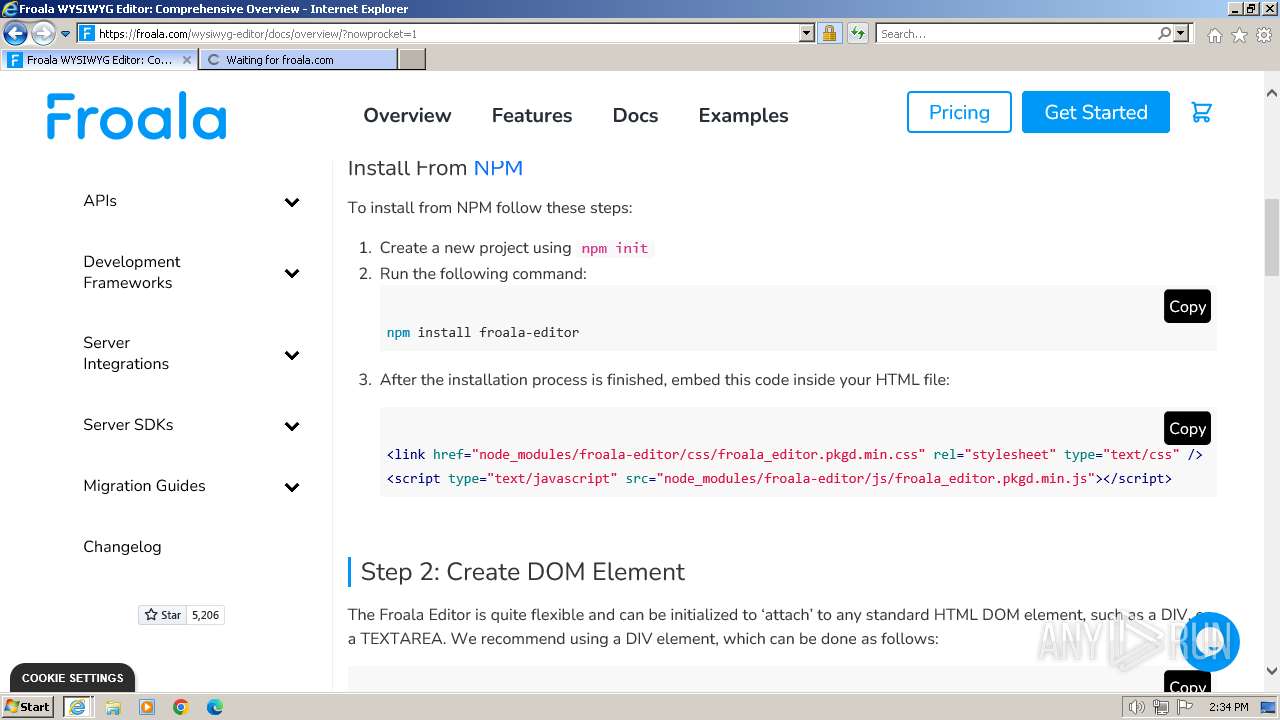
Task: Open the chat widget bubble
Action: pyautogui.click(x=1209, y=642)
